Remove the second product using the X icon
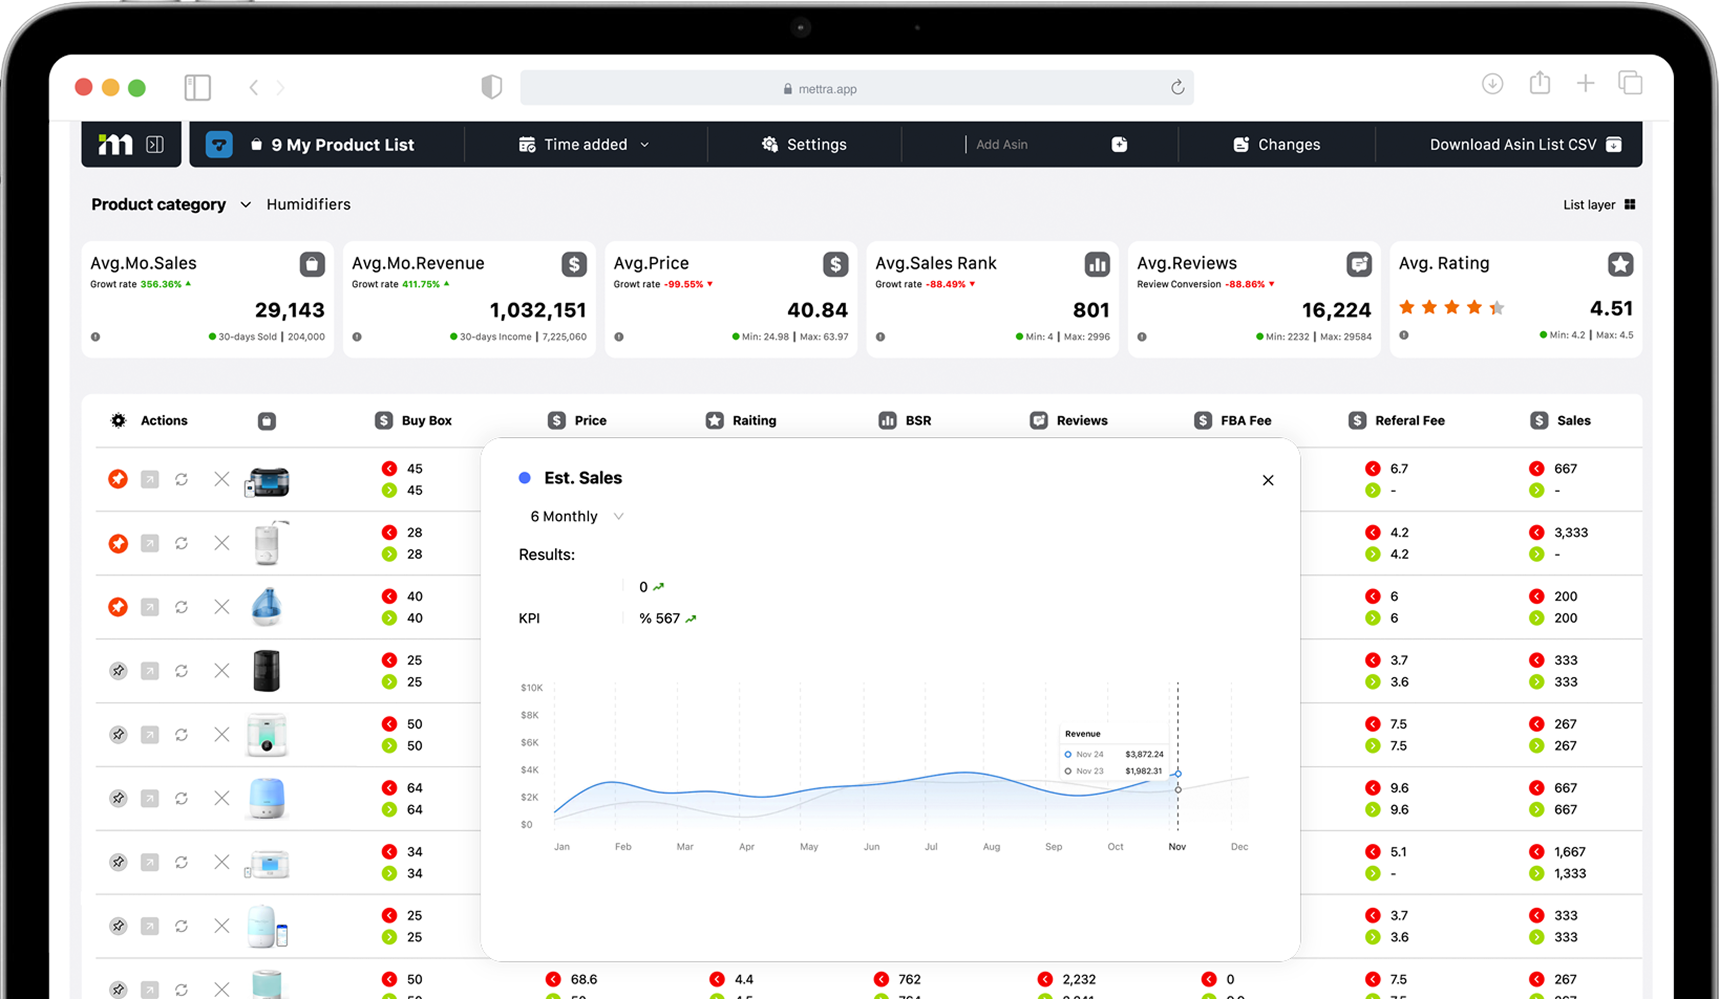The width and height of the screenshot is (1719, 999). (x=221, y=543)
